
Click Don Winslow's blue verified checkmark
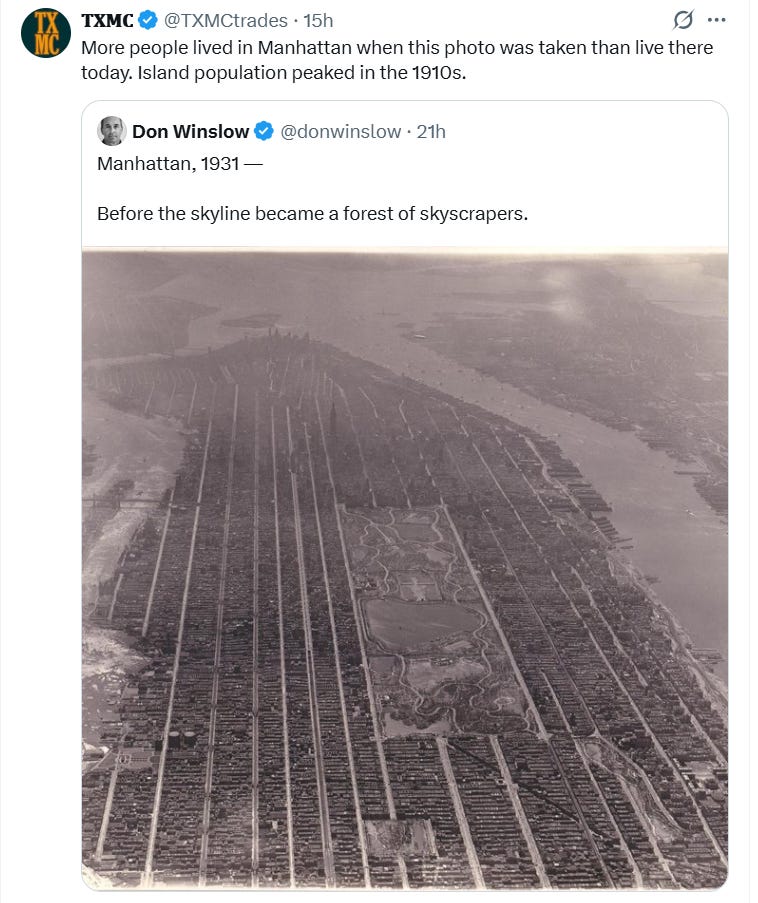coord(264,131)
